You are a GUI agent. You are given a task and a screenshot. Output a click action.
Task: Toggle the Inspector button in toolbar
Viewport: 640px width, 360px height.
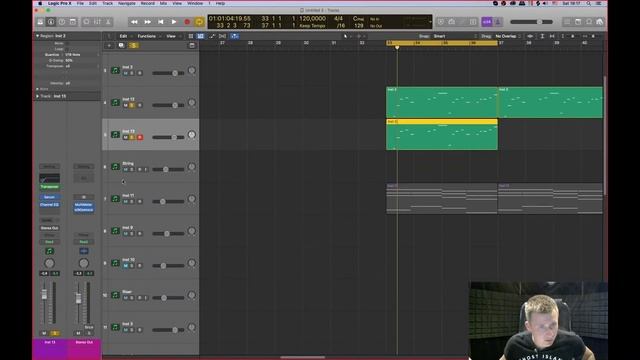[x=51, y=22]
